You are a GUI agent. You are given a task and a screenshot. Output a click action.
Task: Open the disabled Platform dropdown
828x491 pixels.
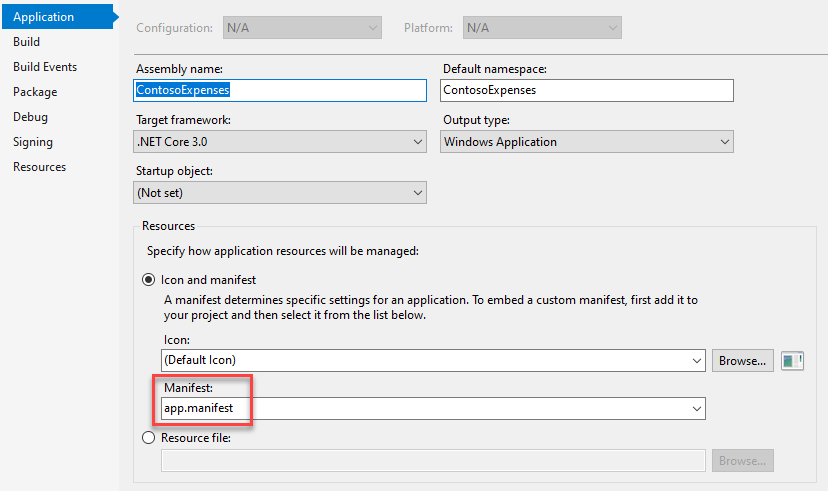click(x=542, y=28)
